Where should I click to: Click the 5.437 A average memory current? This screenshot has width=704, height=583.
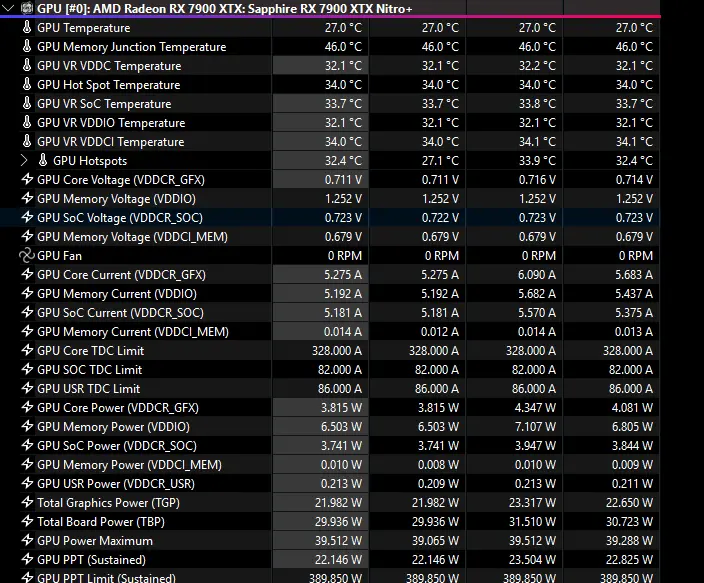coord(612,293)
